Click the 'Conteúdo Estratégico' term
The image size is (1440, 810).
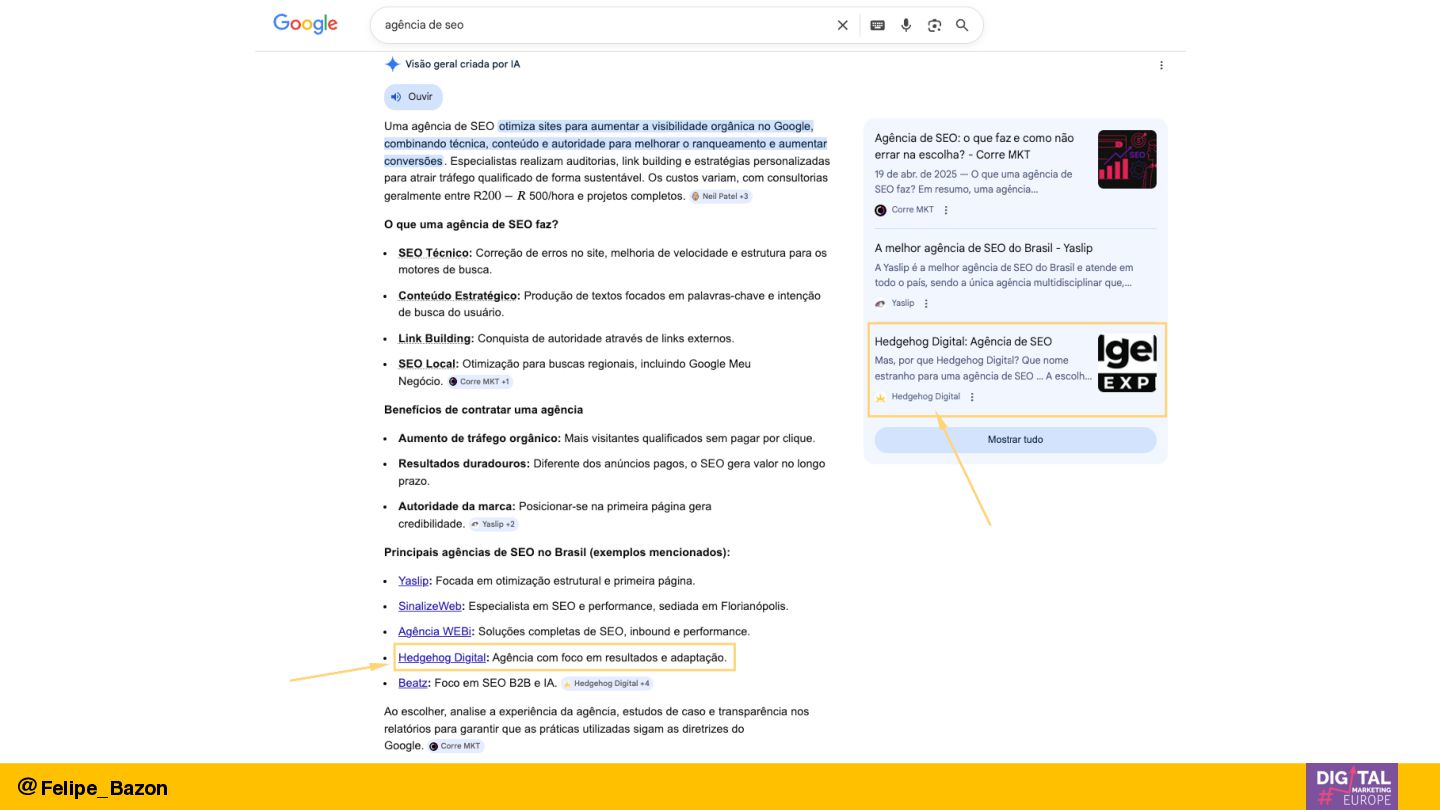(459, 296)
